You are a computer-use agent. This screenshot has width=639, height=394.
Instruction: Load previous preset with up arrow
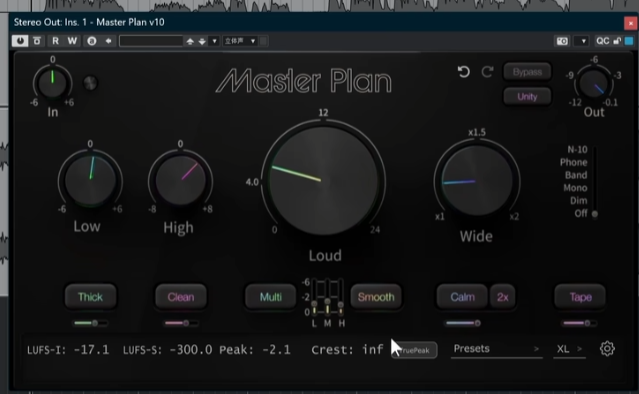190,41
